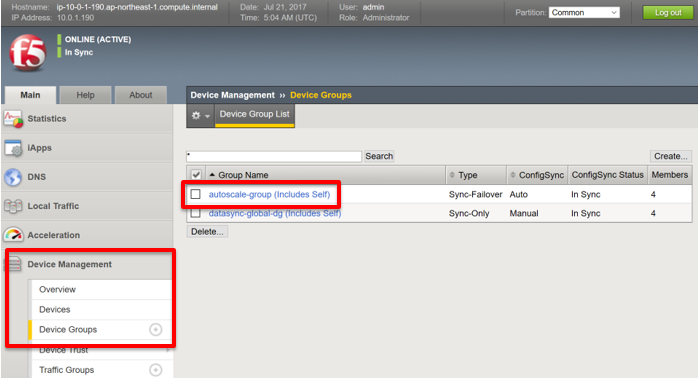699x379 pixels.
Task: Check the autoscale-group row checkbox
Action: pyautogui.click(x=195, y=194)
